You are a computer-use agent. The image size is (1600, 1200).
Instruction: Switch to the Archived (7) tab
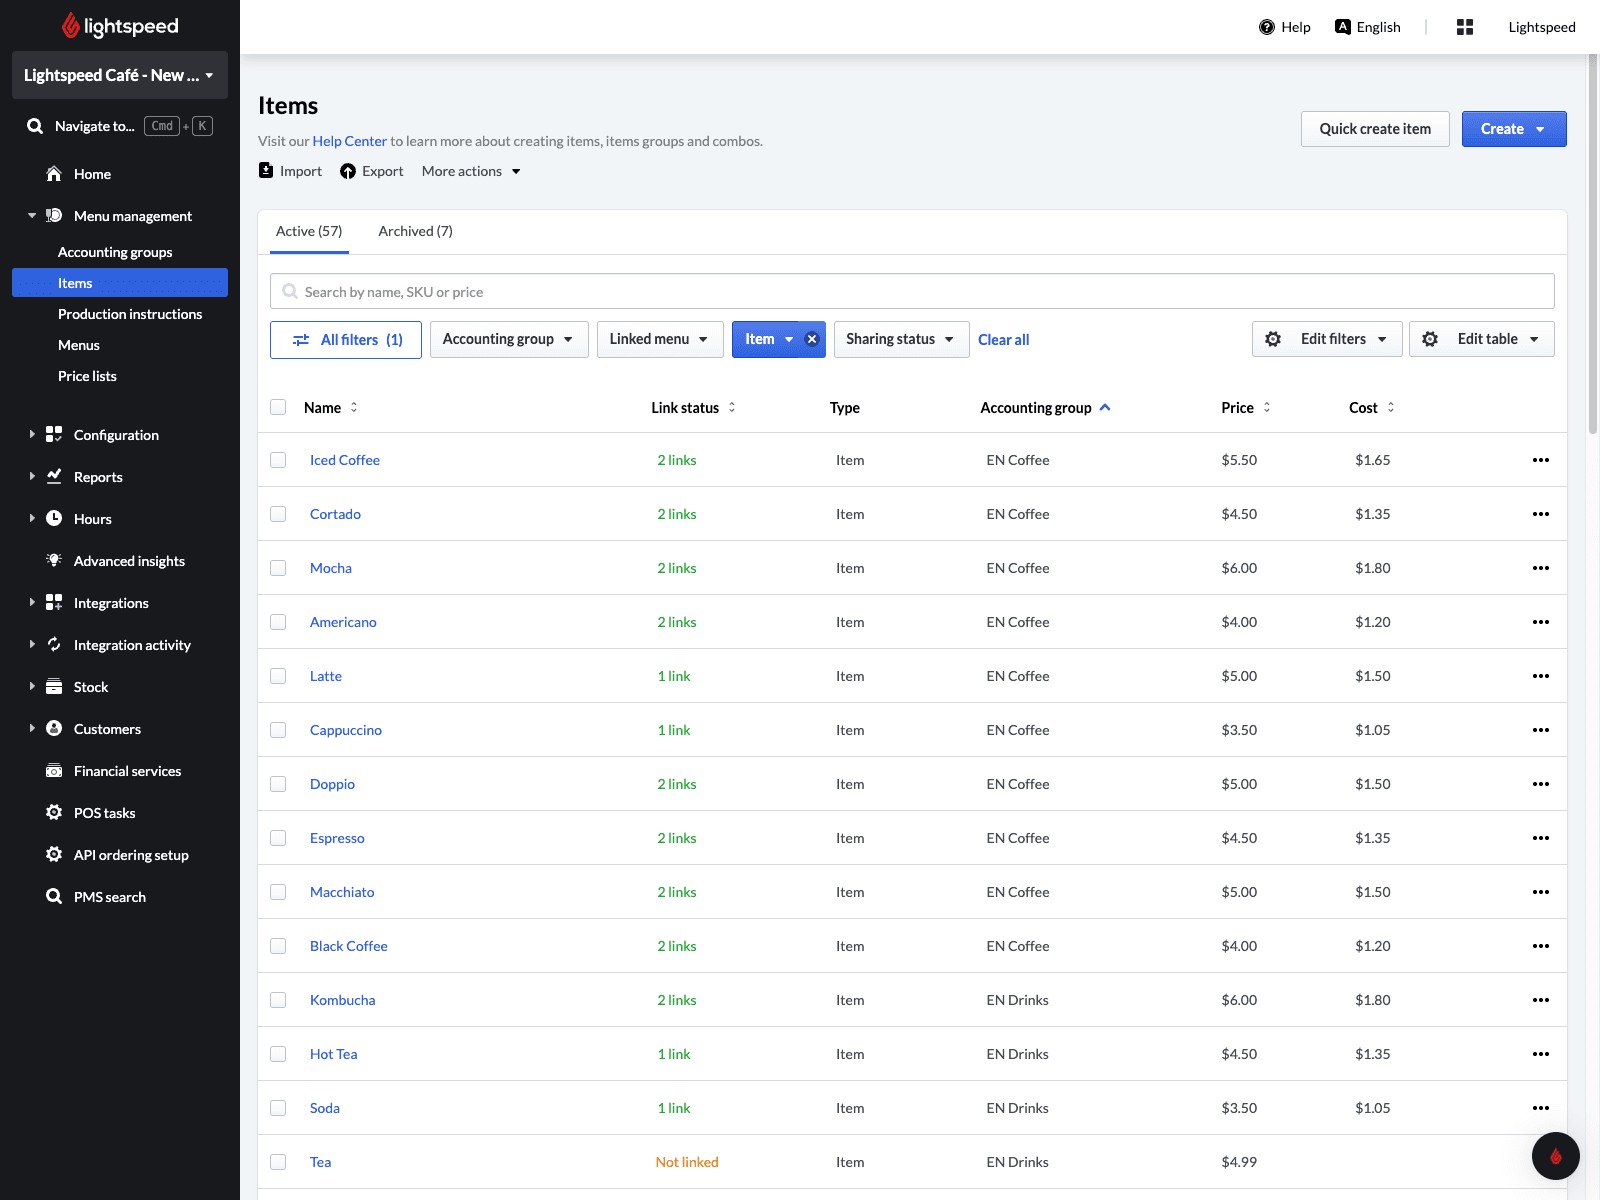415,231
